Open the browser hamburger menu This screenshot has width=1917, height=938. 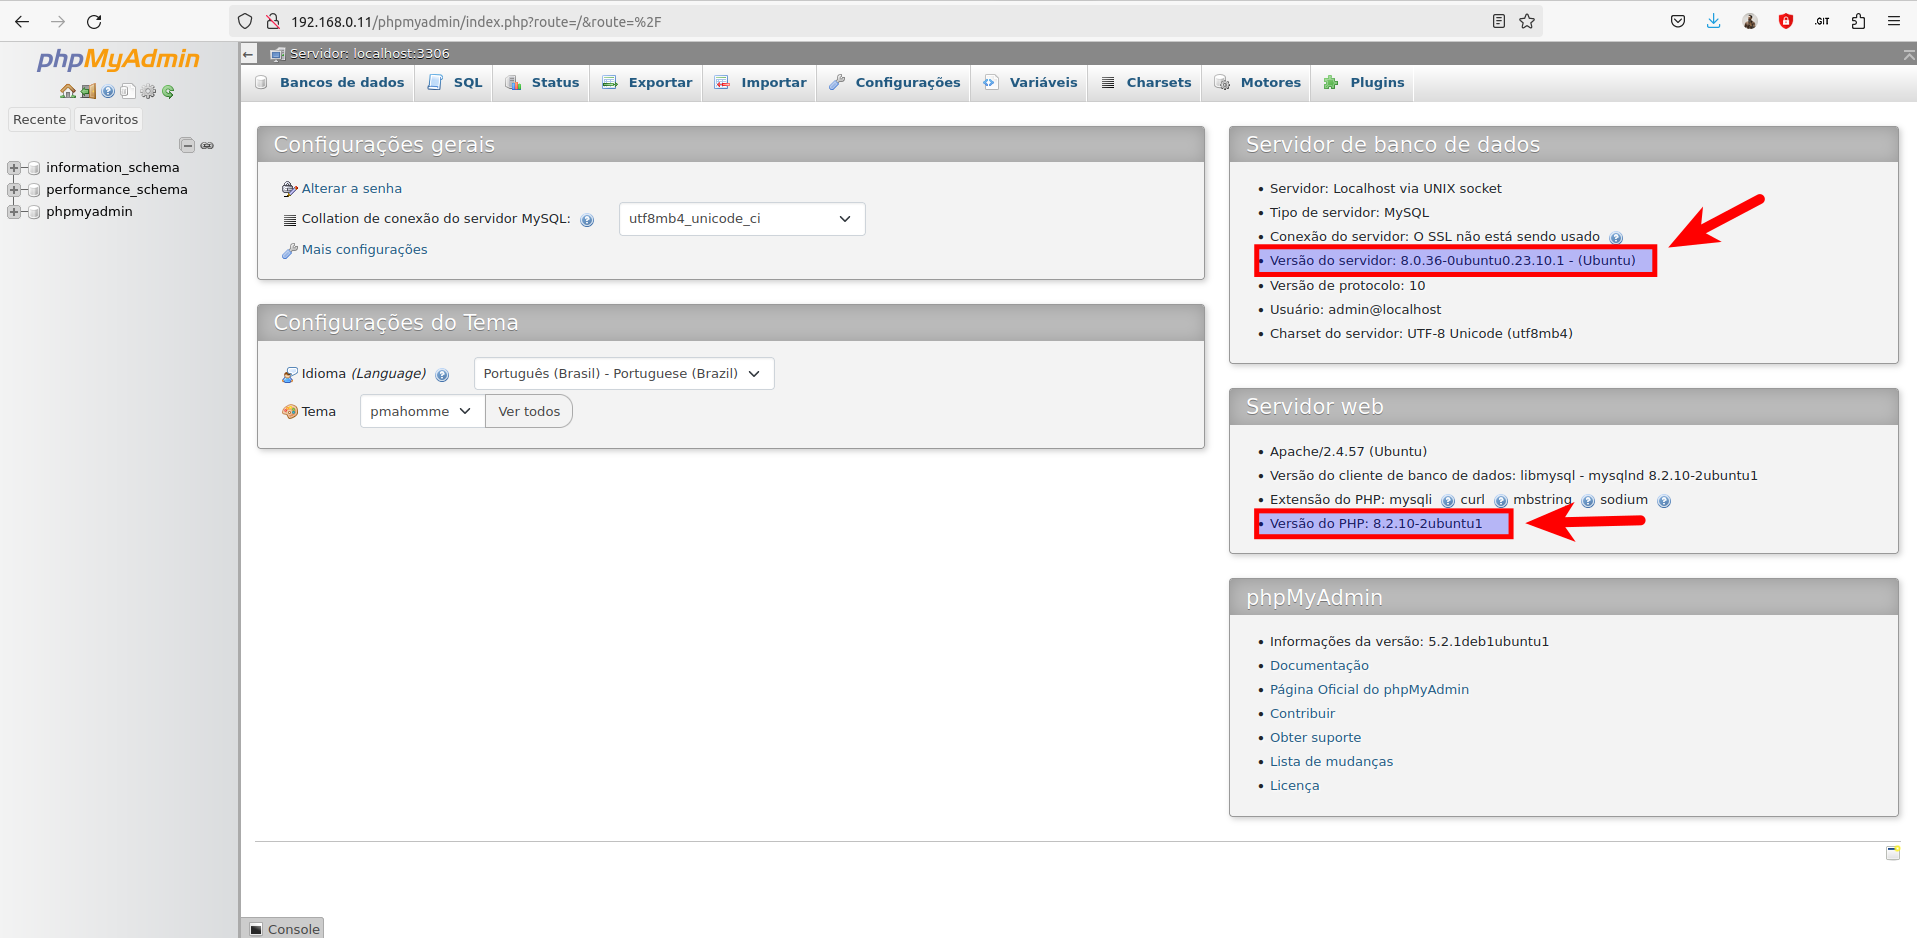tap(1894, 21)
